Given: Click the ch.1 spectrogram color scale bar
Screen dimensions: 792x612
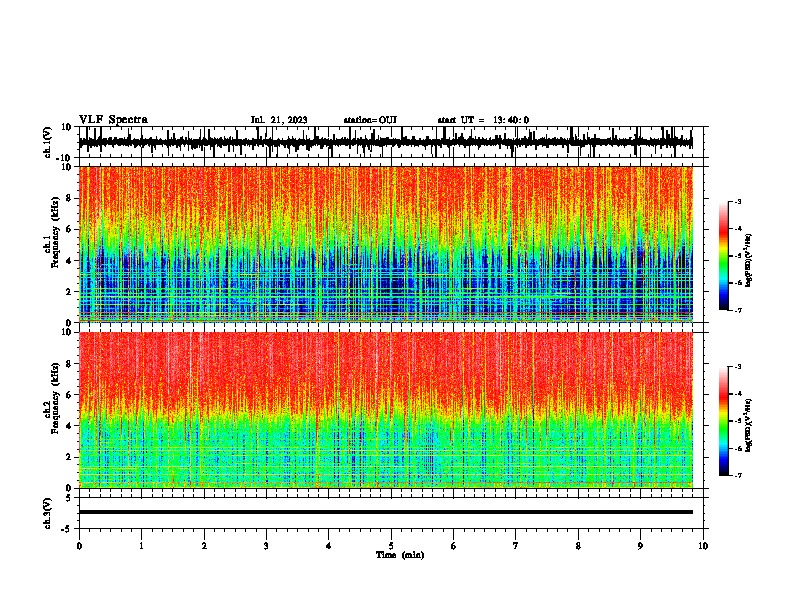Looking at the screenshot, I should pyautogui.click(x=724, y=256).
